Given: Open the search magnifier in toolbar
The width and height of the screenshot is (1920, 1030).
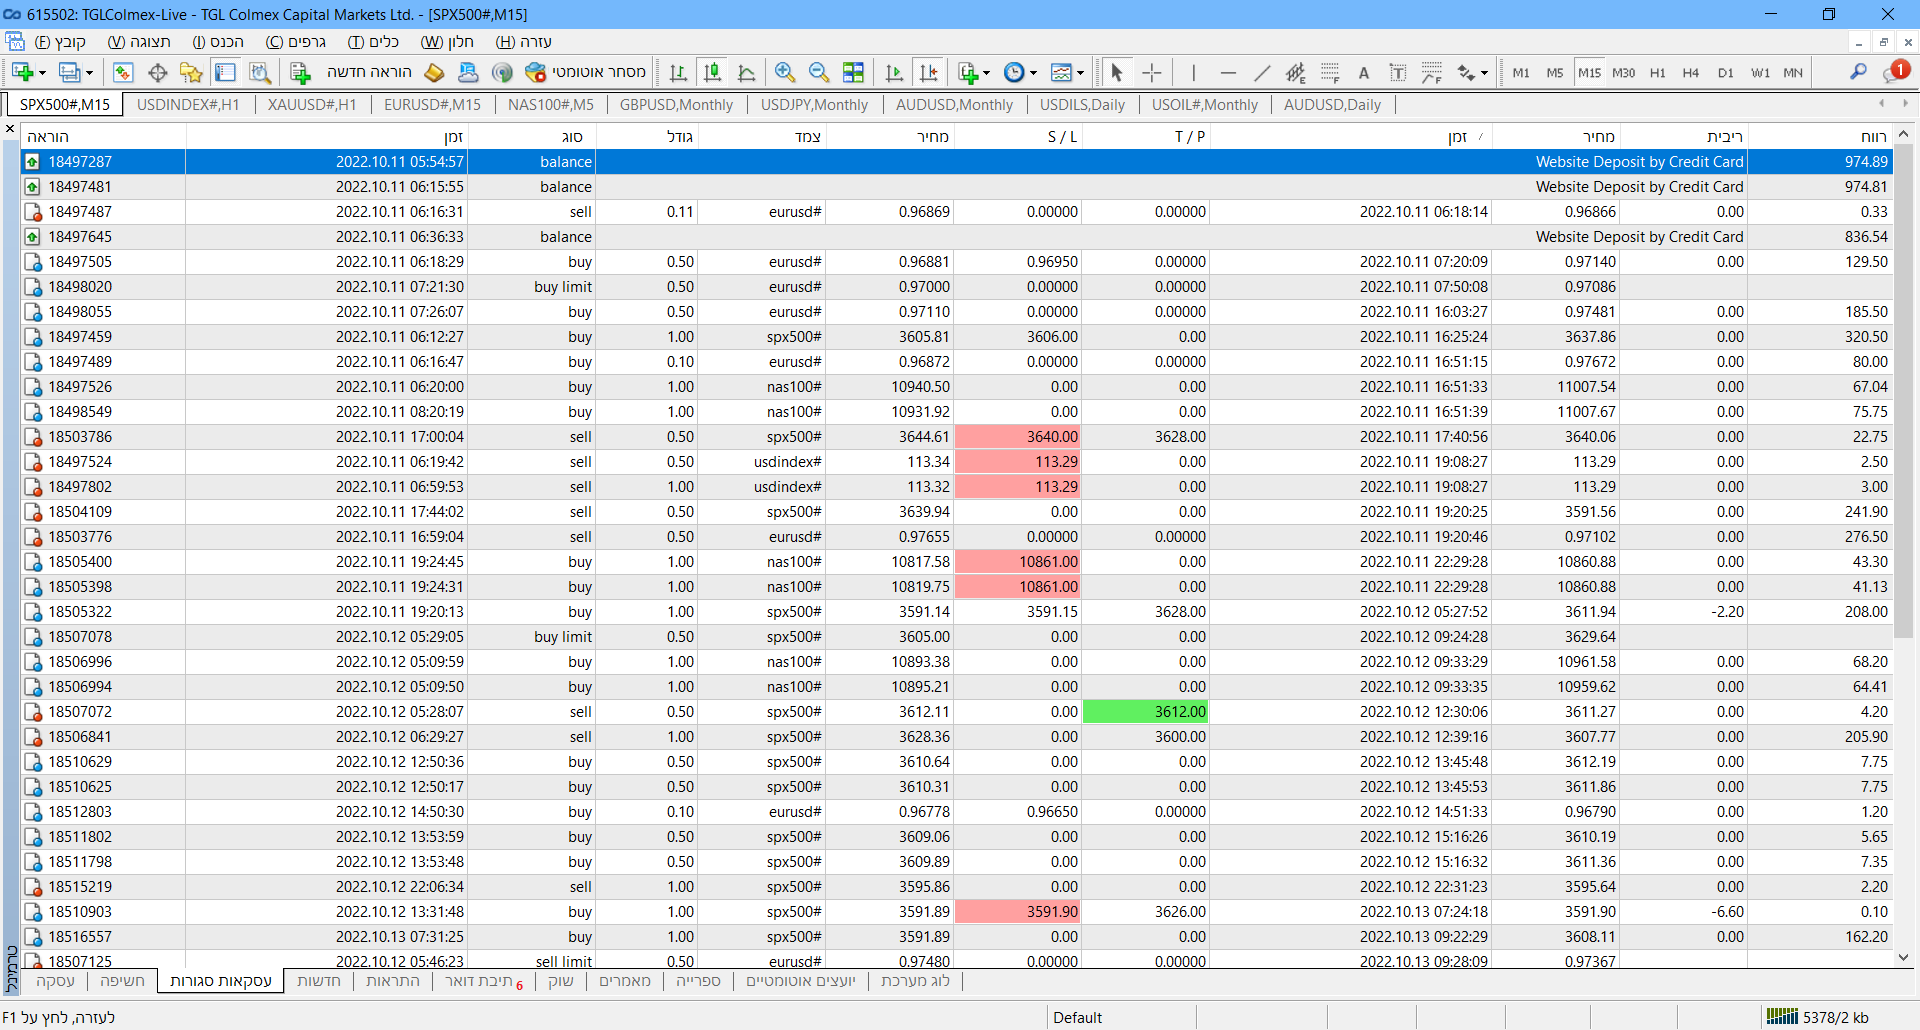Looking at the screenshot, I should pyautogui.click(x=1858, y=72).
